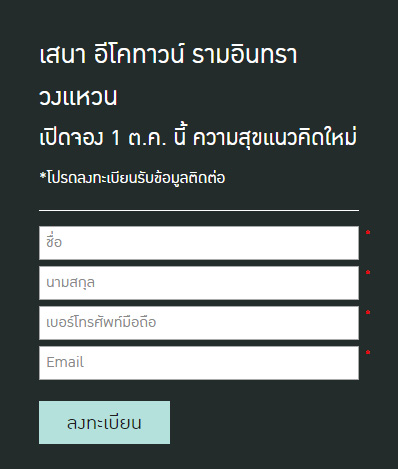Click the note *โปรดลงทะเบียนรับข้อมูลติดต่อ
Screen dimensions: 398x469
132,177
